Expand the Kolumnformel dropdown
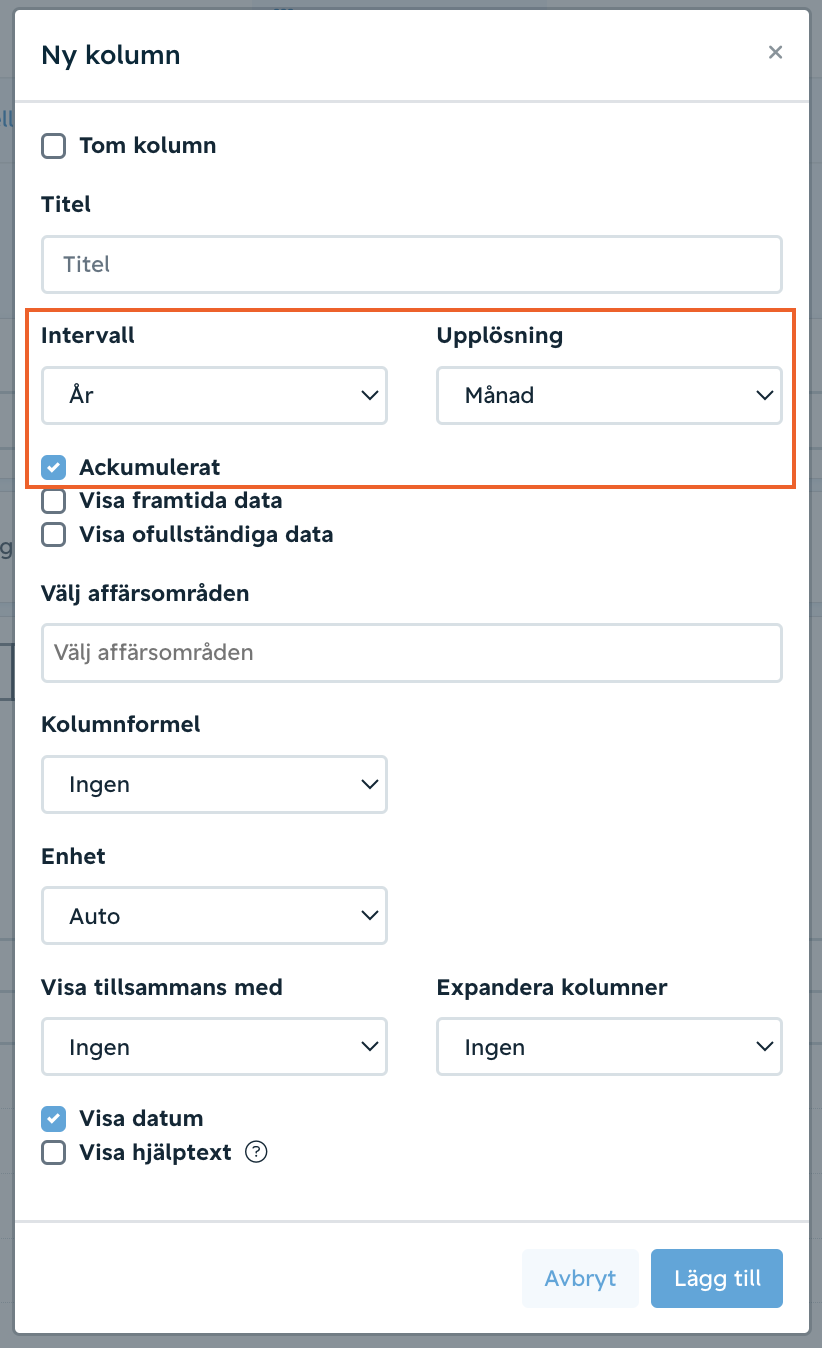 point(214,784)
